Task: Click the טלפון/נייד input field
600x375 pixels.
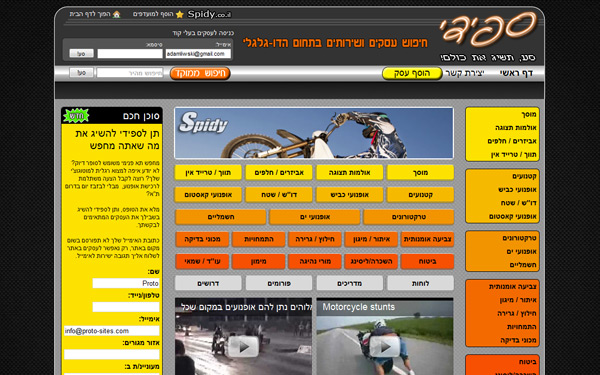Action: coord(126,307)
